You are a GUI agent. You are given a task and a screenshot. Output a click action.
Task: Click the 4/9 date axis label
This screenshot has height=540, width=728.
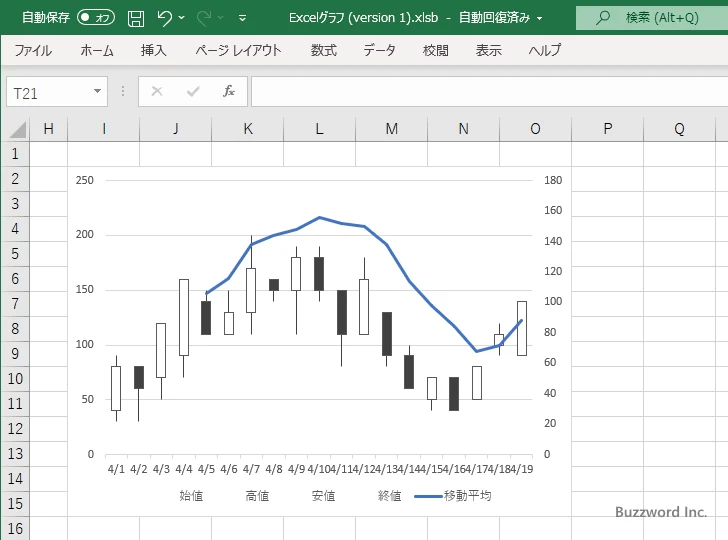pyautogui.click(x=296, y=469)
